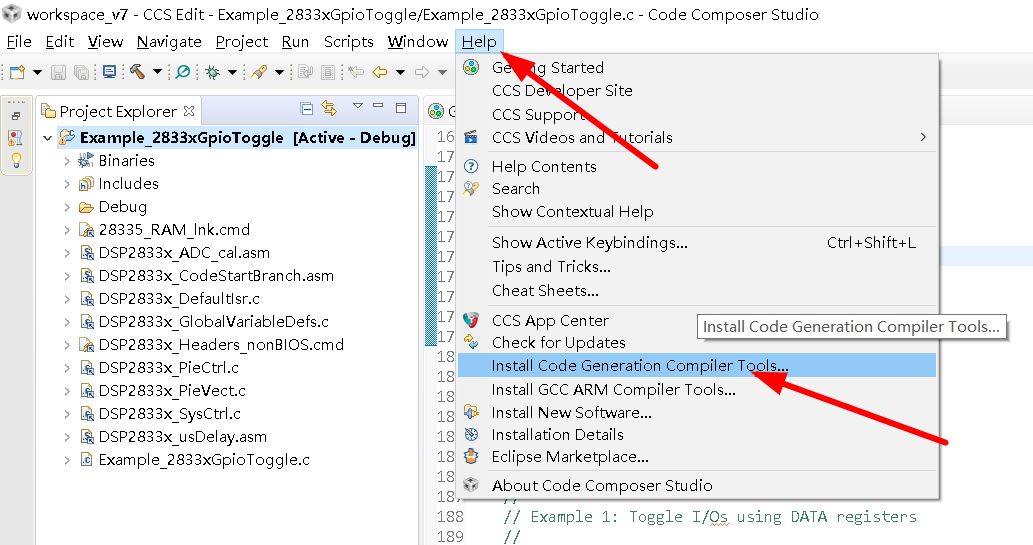Open the Back history dropdown arrow

point(400,72)
